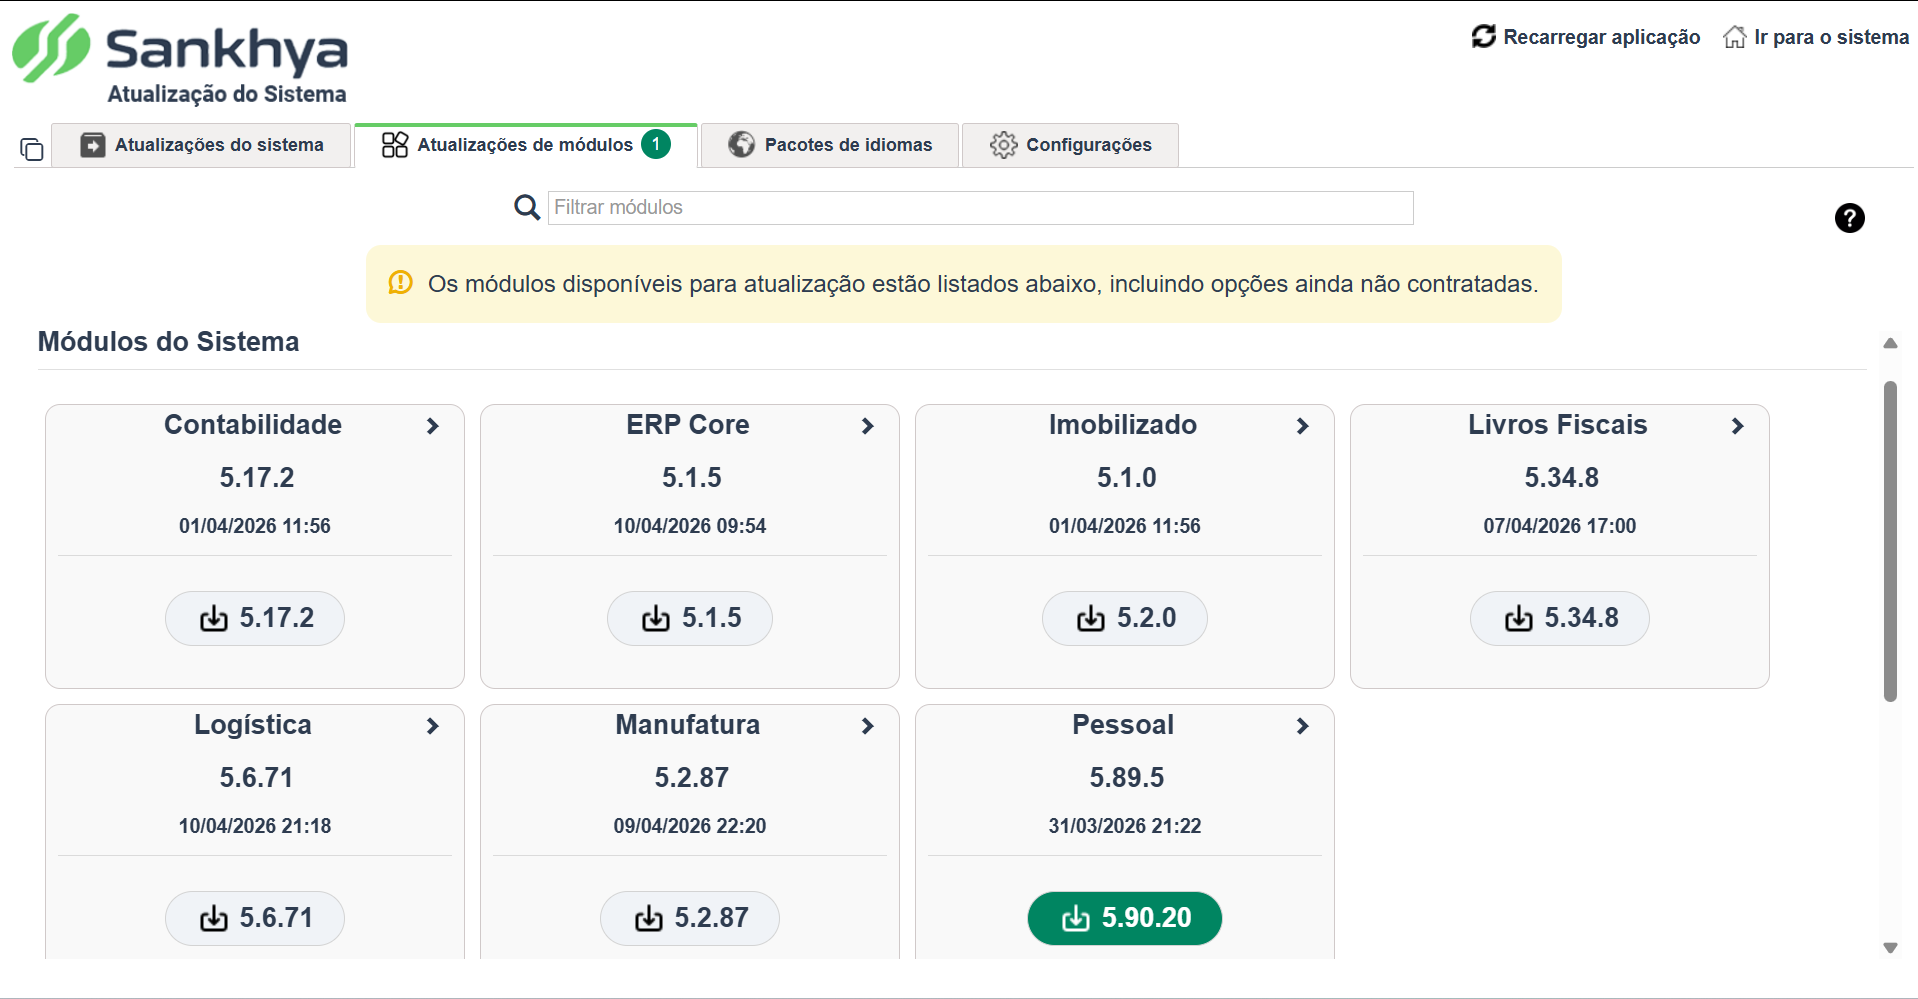Click the Imobilizado module title

click(x=1123, y=425)
